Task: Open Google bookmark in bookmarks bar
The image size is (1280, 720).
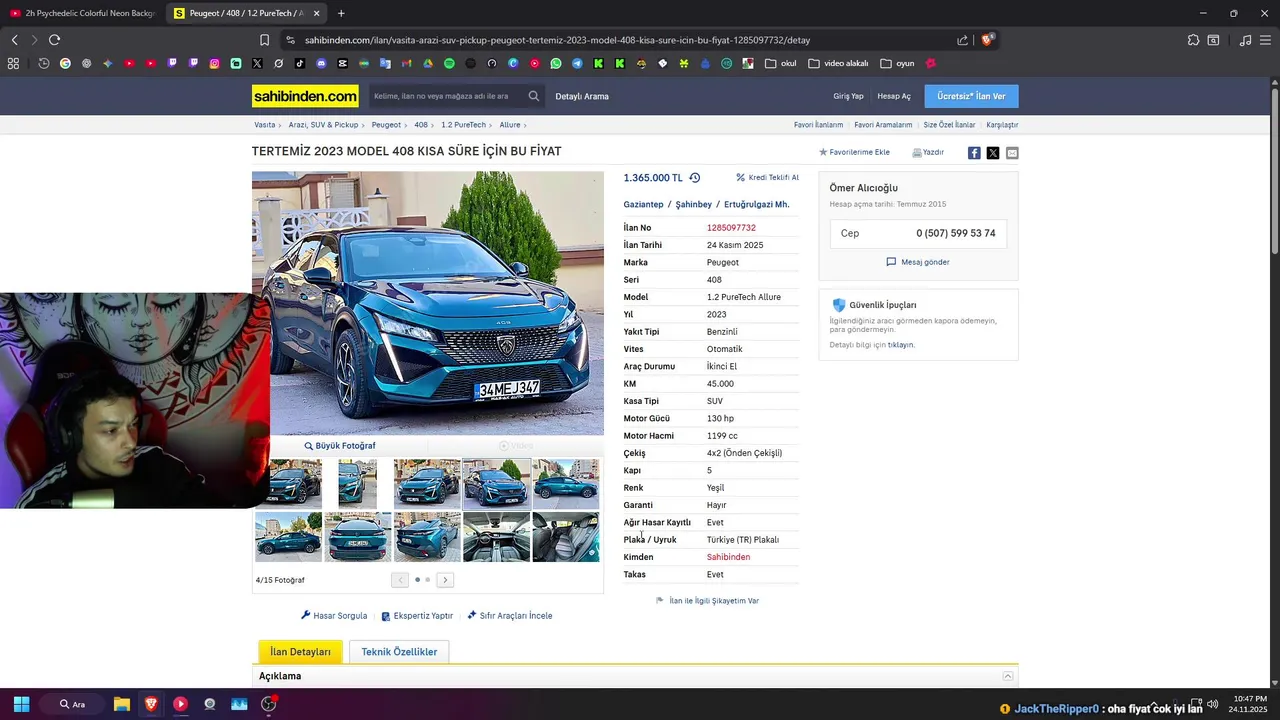Action: (65, 63)
